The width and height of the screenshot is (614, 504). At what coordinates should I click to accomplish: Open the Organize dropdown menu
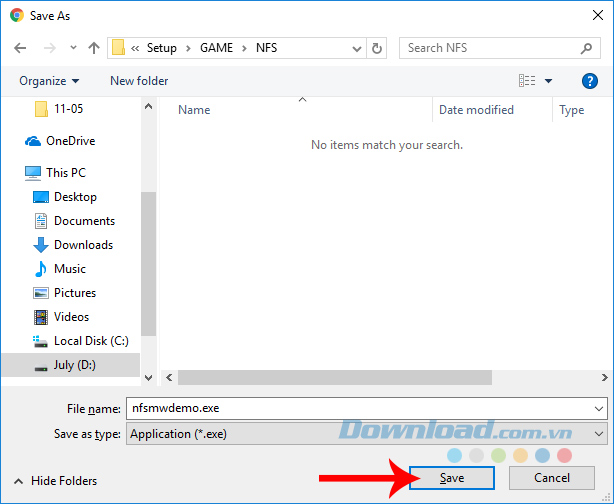49,81
